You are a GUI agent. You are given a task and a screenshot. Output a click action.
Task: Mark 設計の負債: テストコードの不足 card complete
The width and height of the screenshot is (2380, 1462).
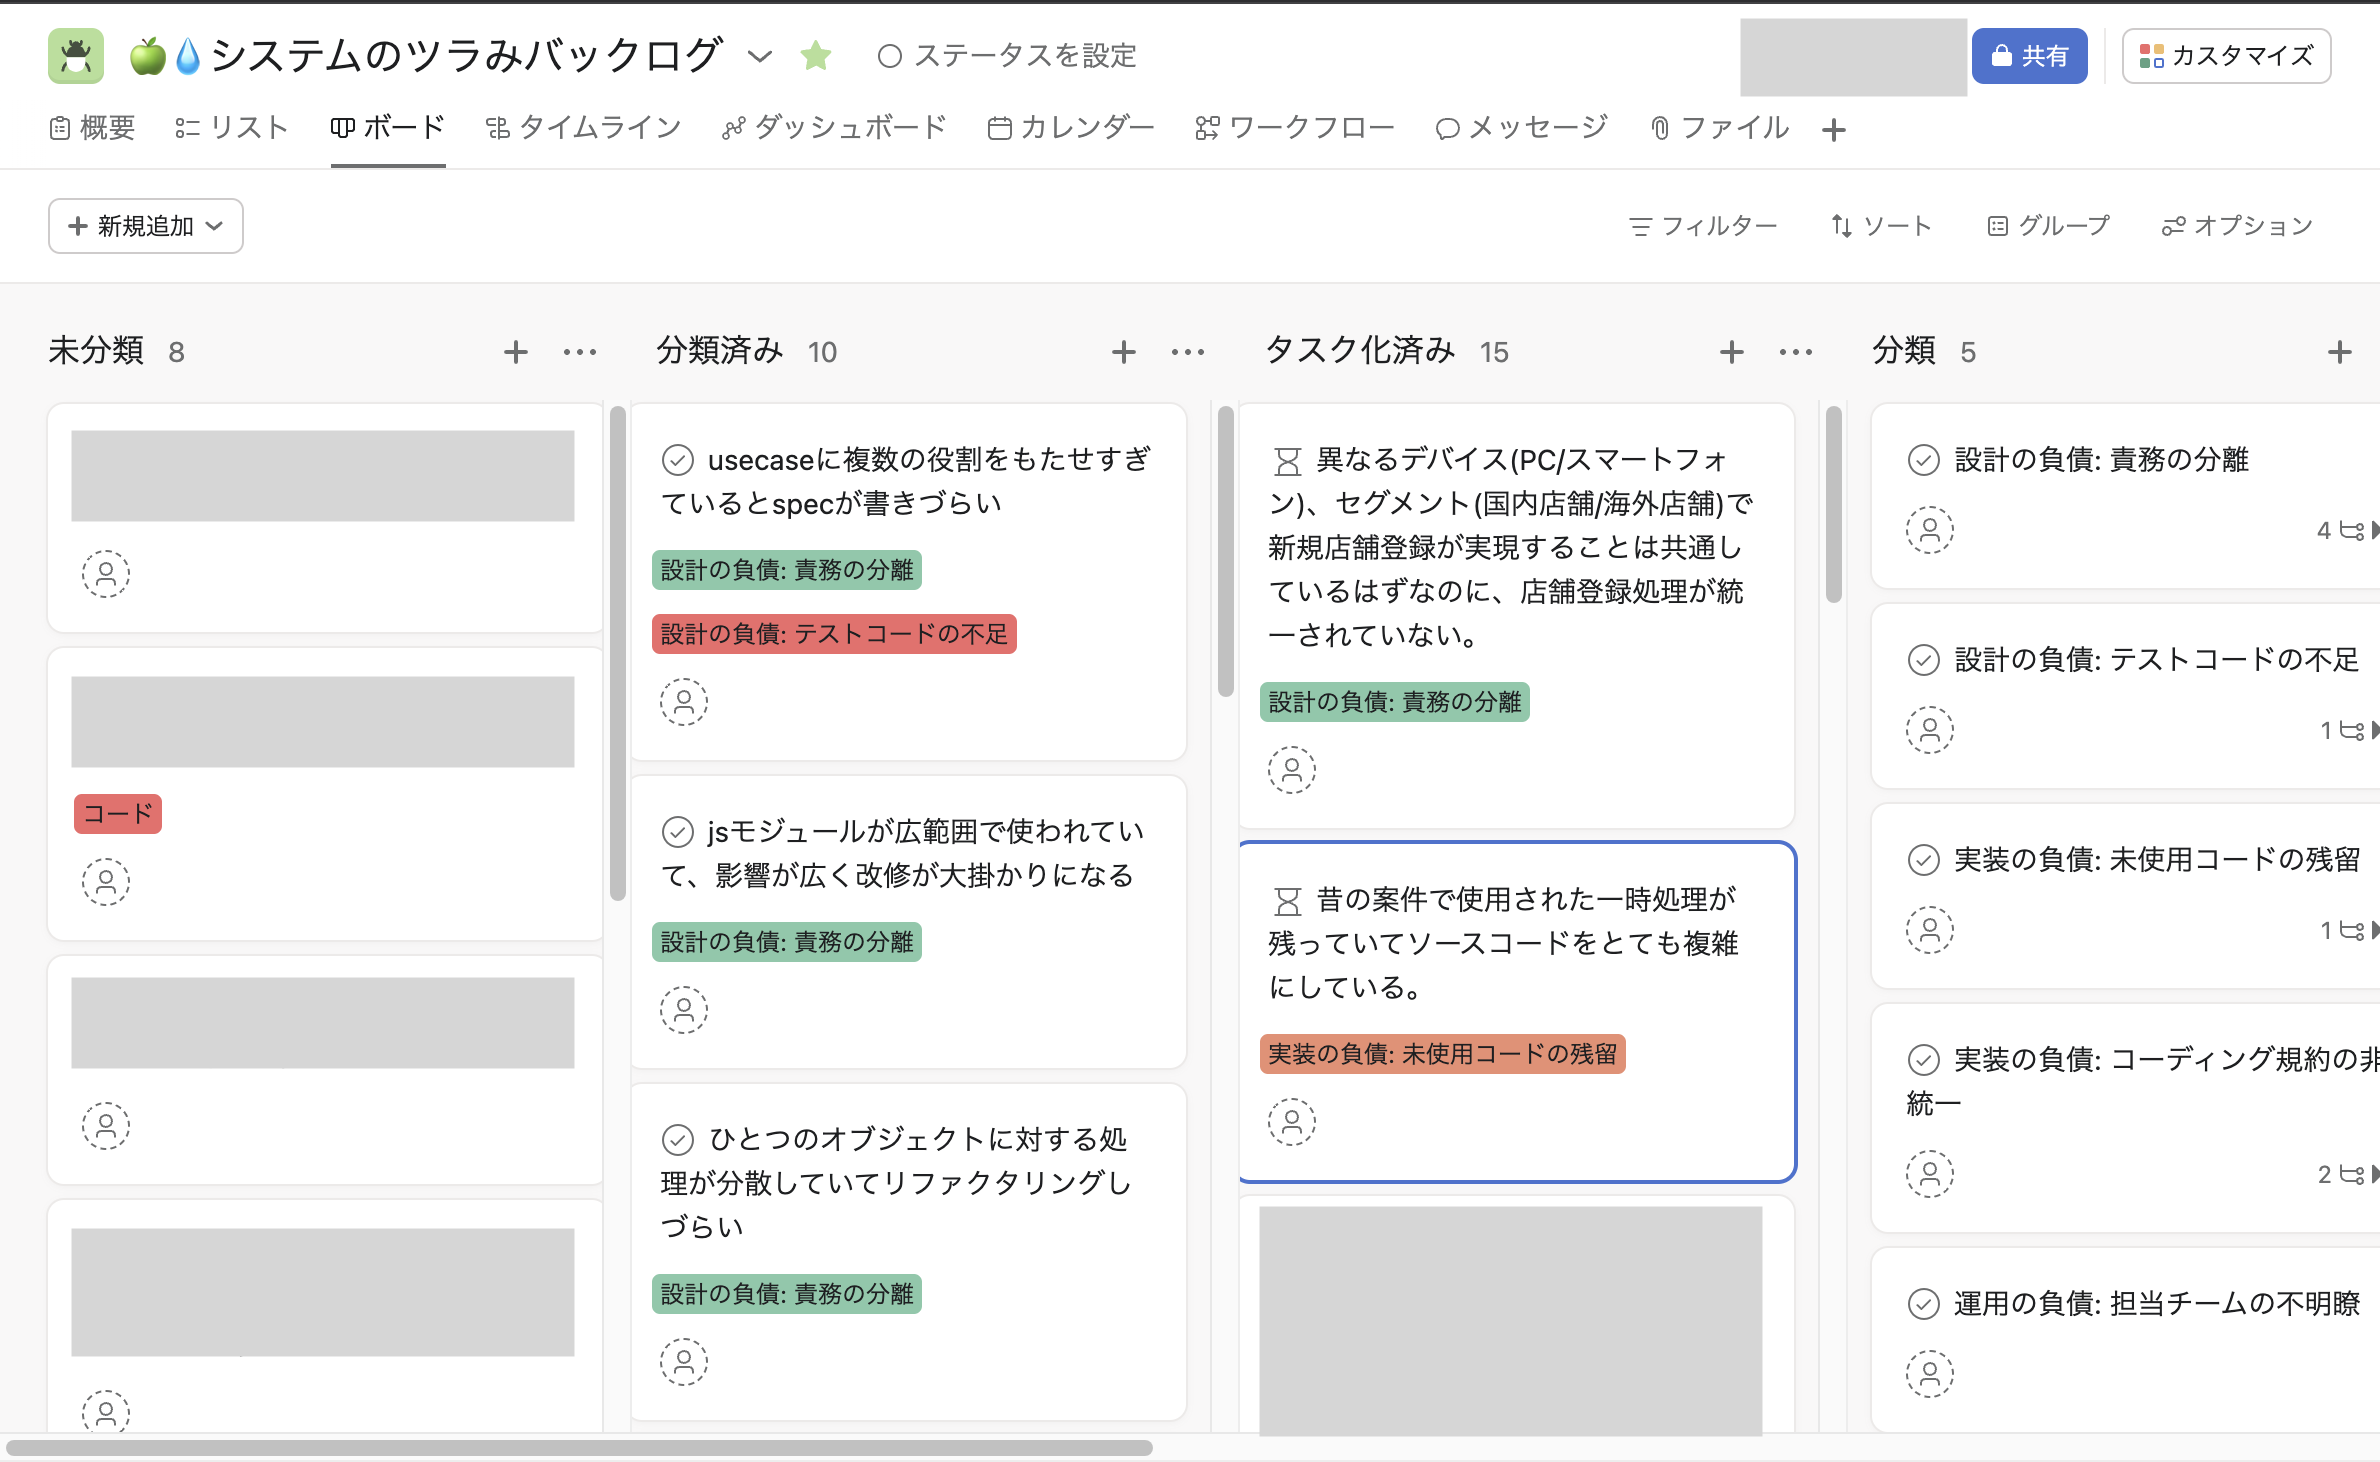point(1924,660)
